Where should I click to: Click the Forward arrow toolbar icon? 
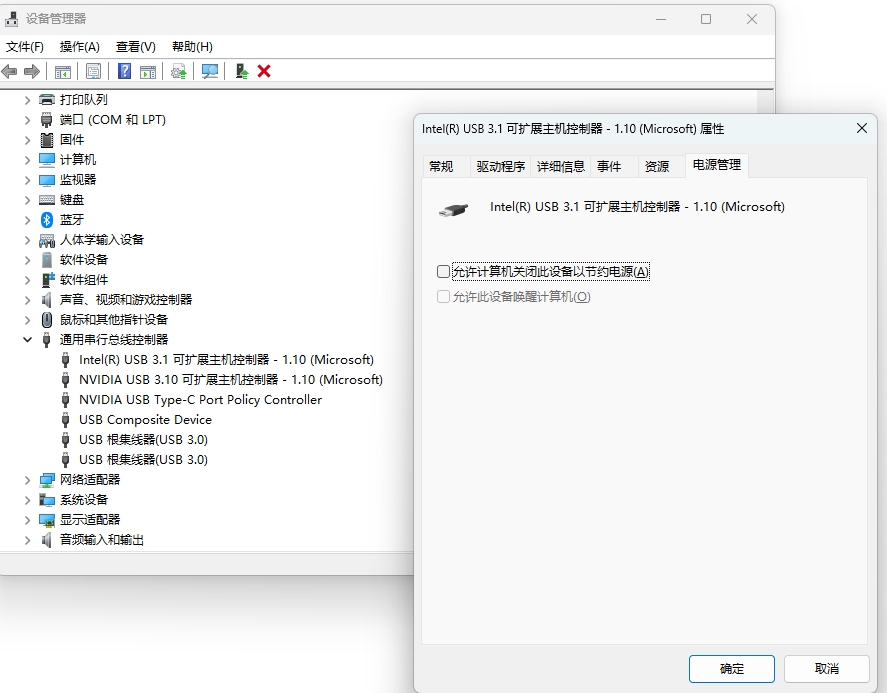[32, 71]
